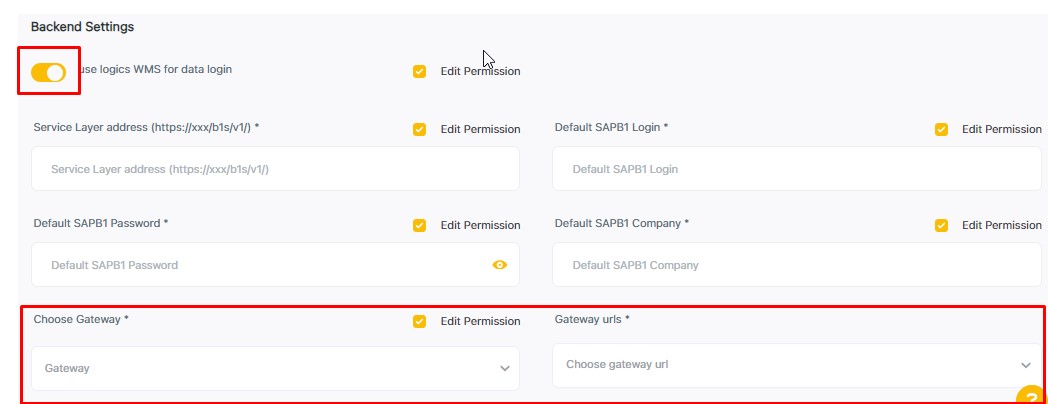Toggle the use logics WMS switch
This screenshot has height=404, width=1048.
tap(48, 72)
